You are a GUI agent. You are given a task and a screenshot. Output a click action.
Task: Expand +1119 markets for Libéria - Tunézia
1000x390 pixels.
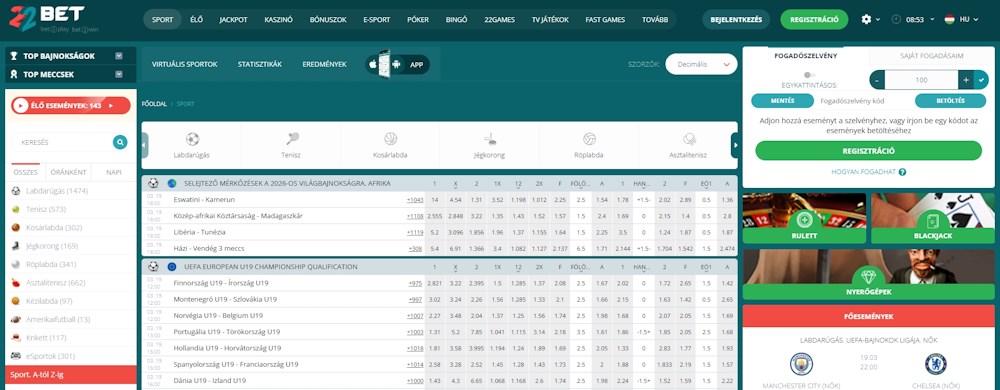(x=415, y=232)
